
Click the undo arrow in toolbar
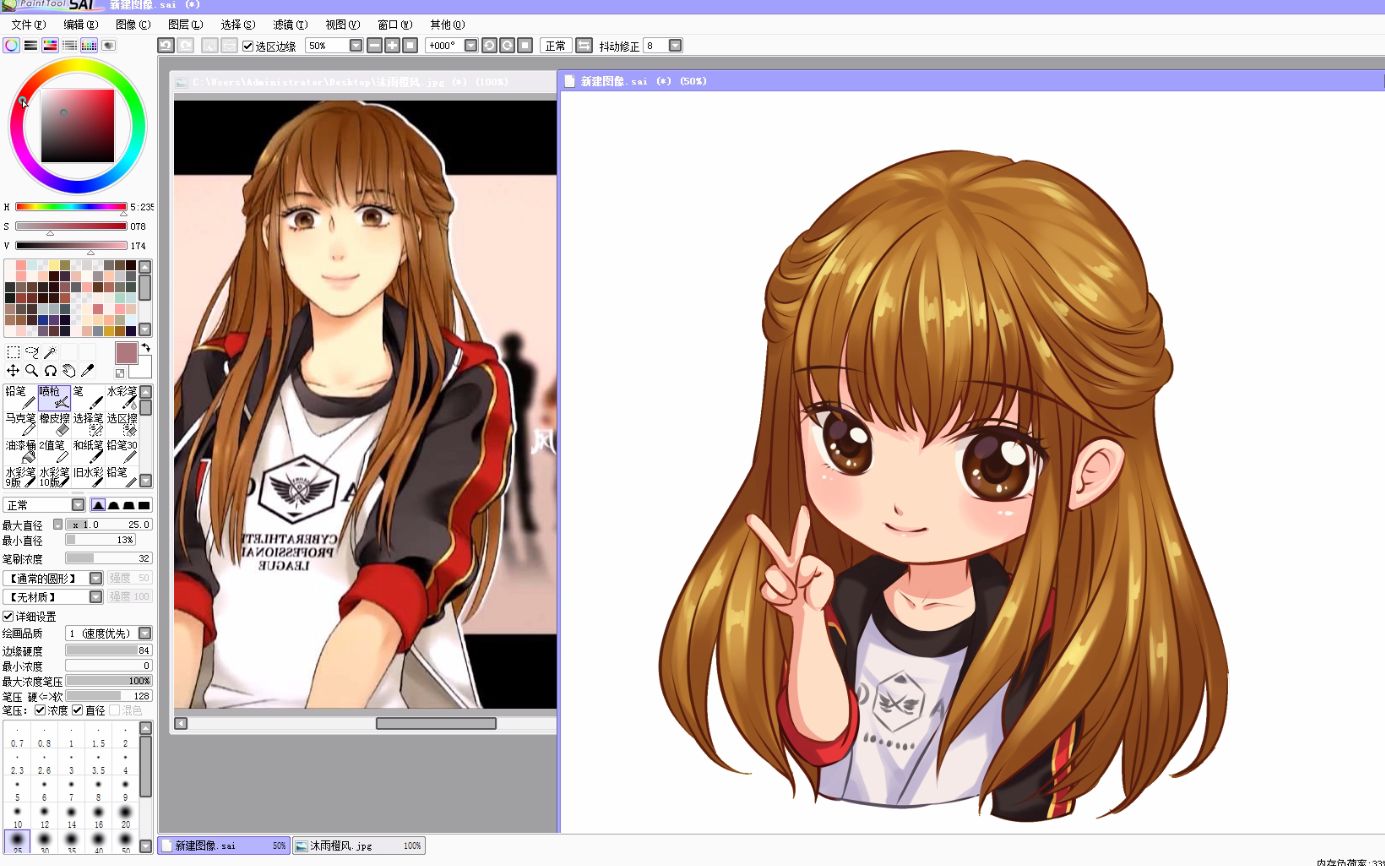pos(166,45)
